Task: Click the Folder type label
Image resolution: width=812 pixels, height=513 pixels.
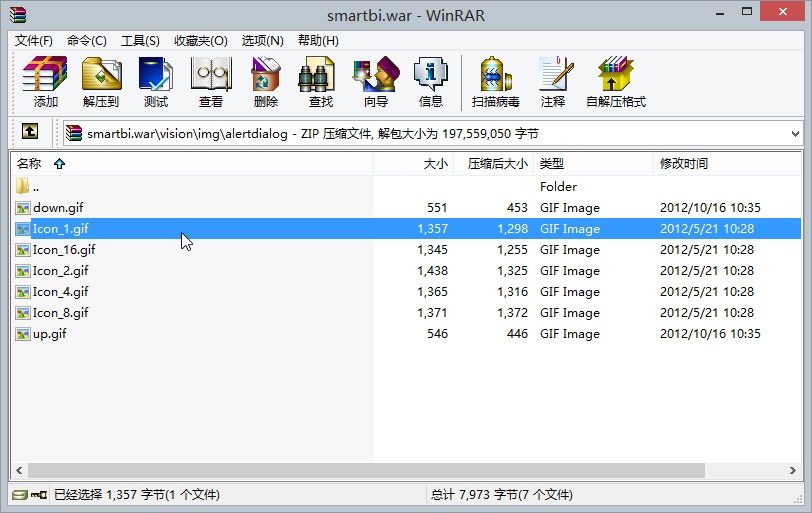Action: 558,187
